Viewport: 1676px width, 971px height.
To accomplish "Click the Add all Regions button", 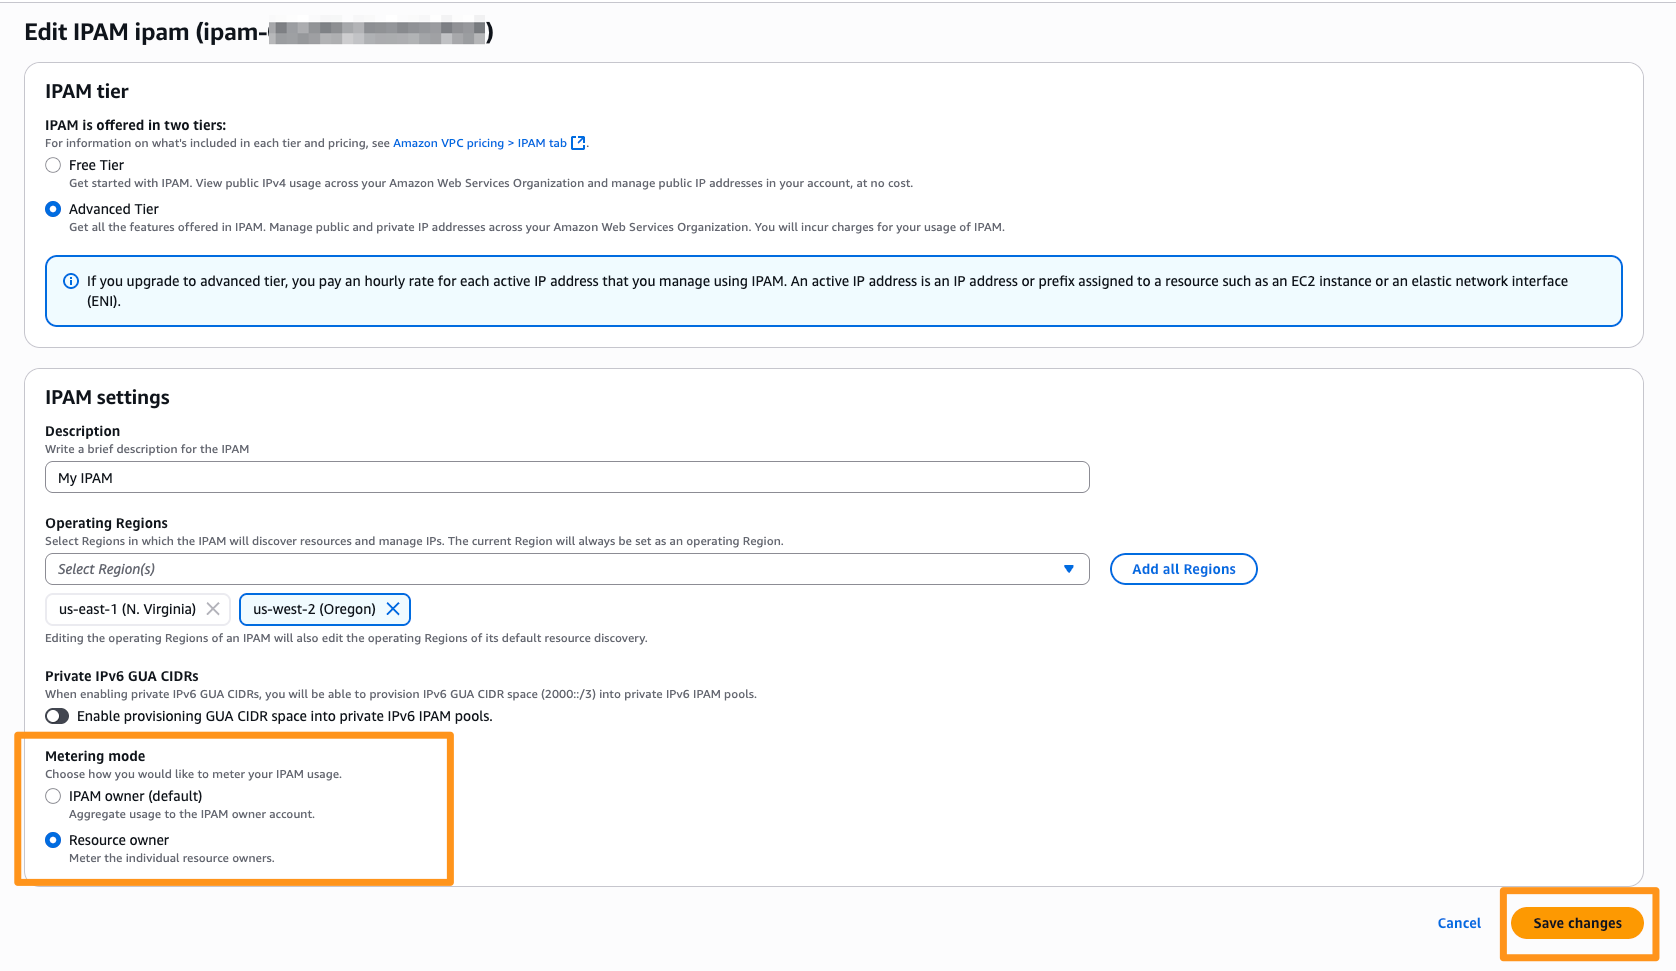I will (x=1183, y=569).
